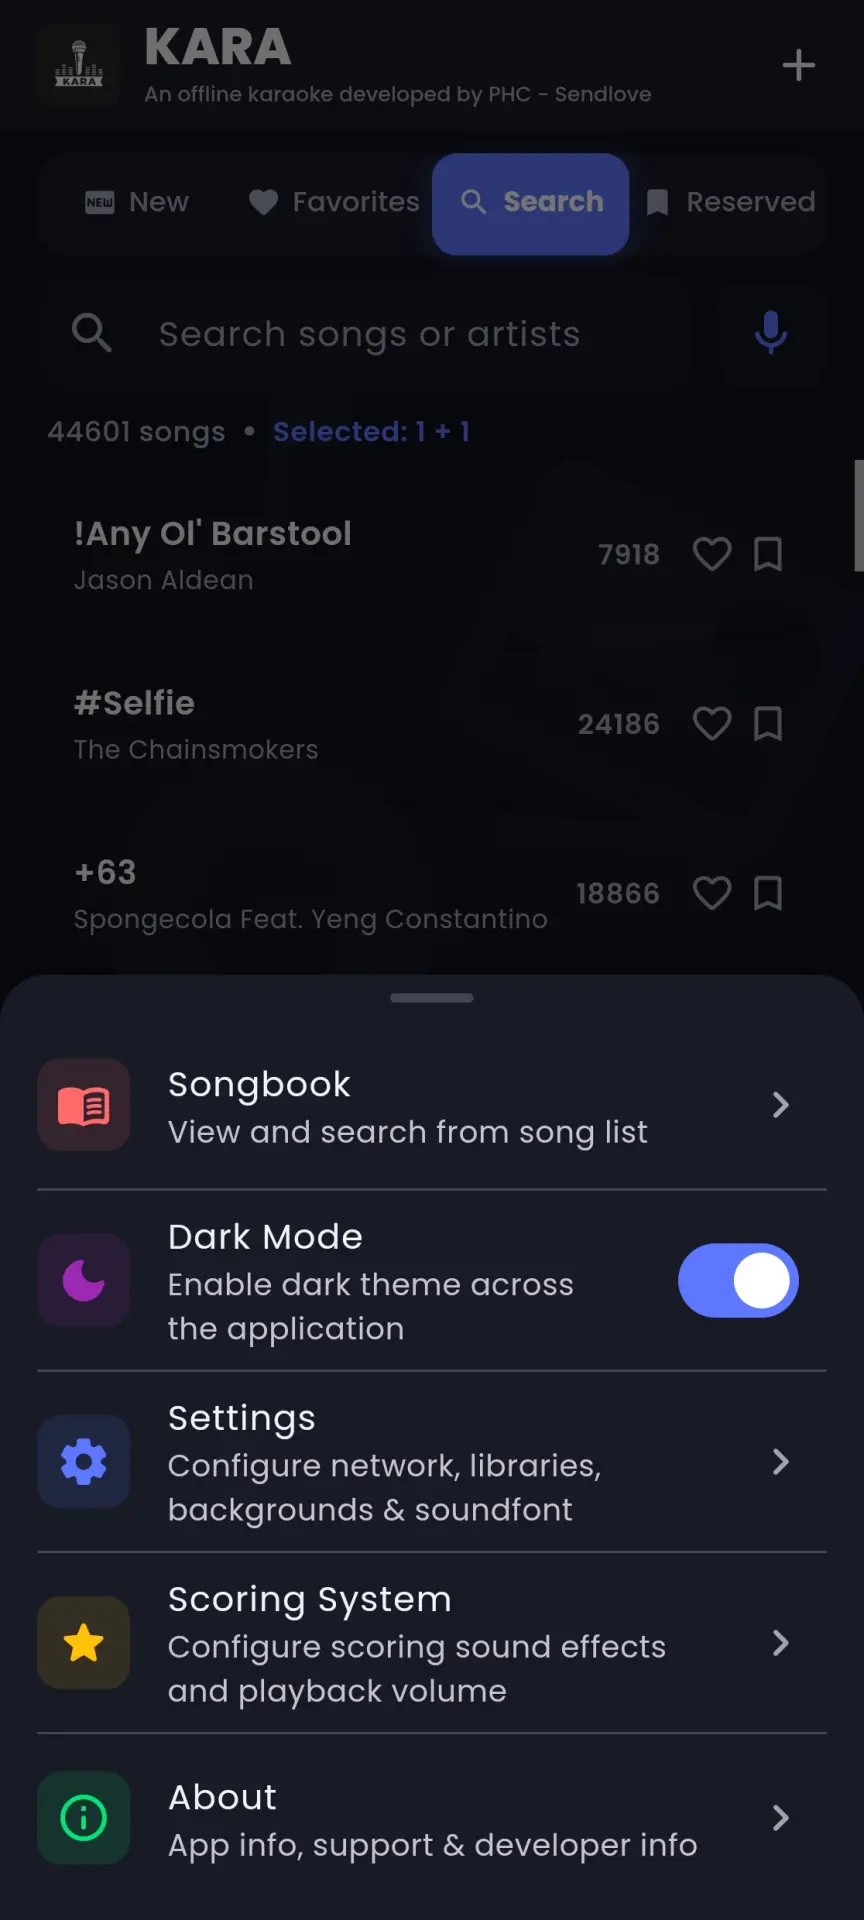Click the green About info icon
The width and height of the screenshot is (864, 1920).
pos(84,1818)
